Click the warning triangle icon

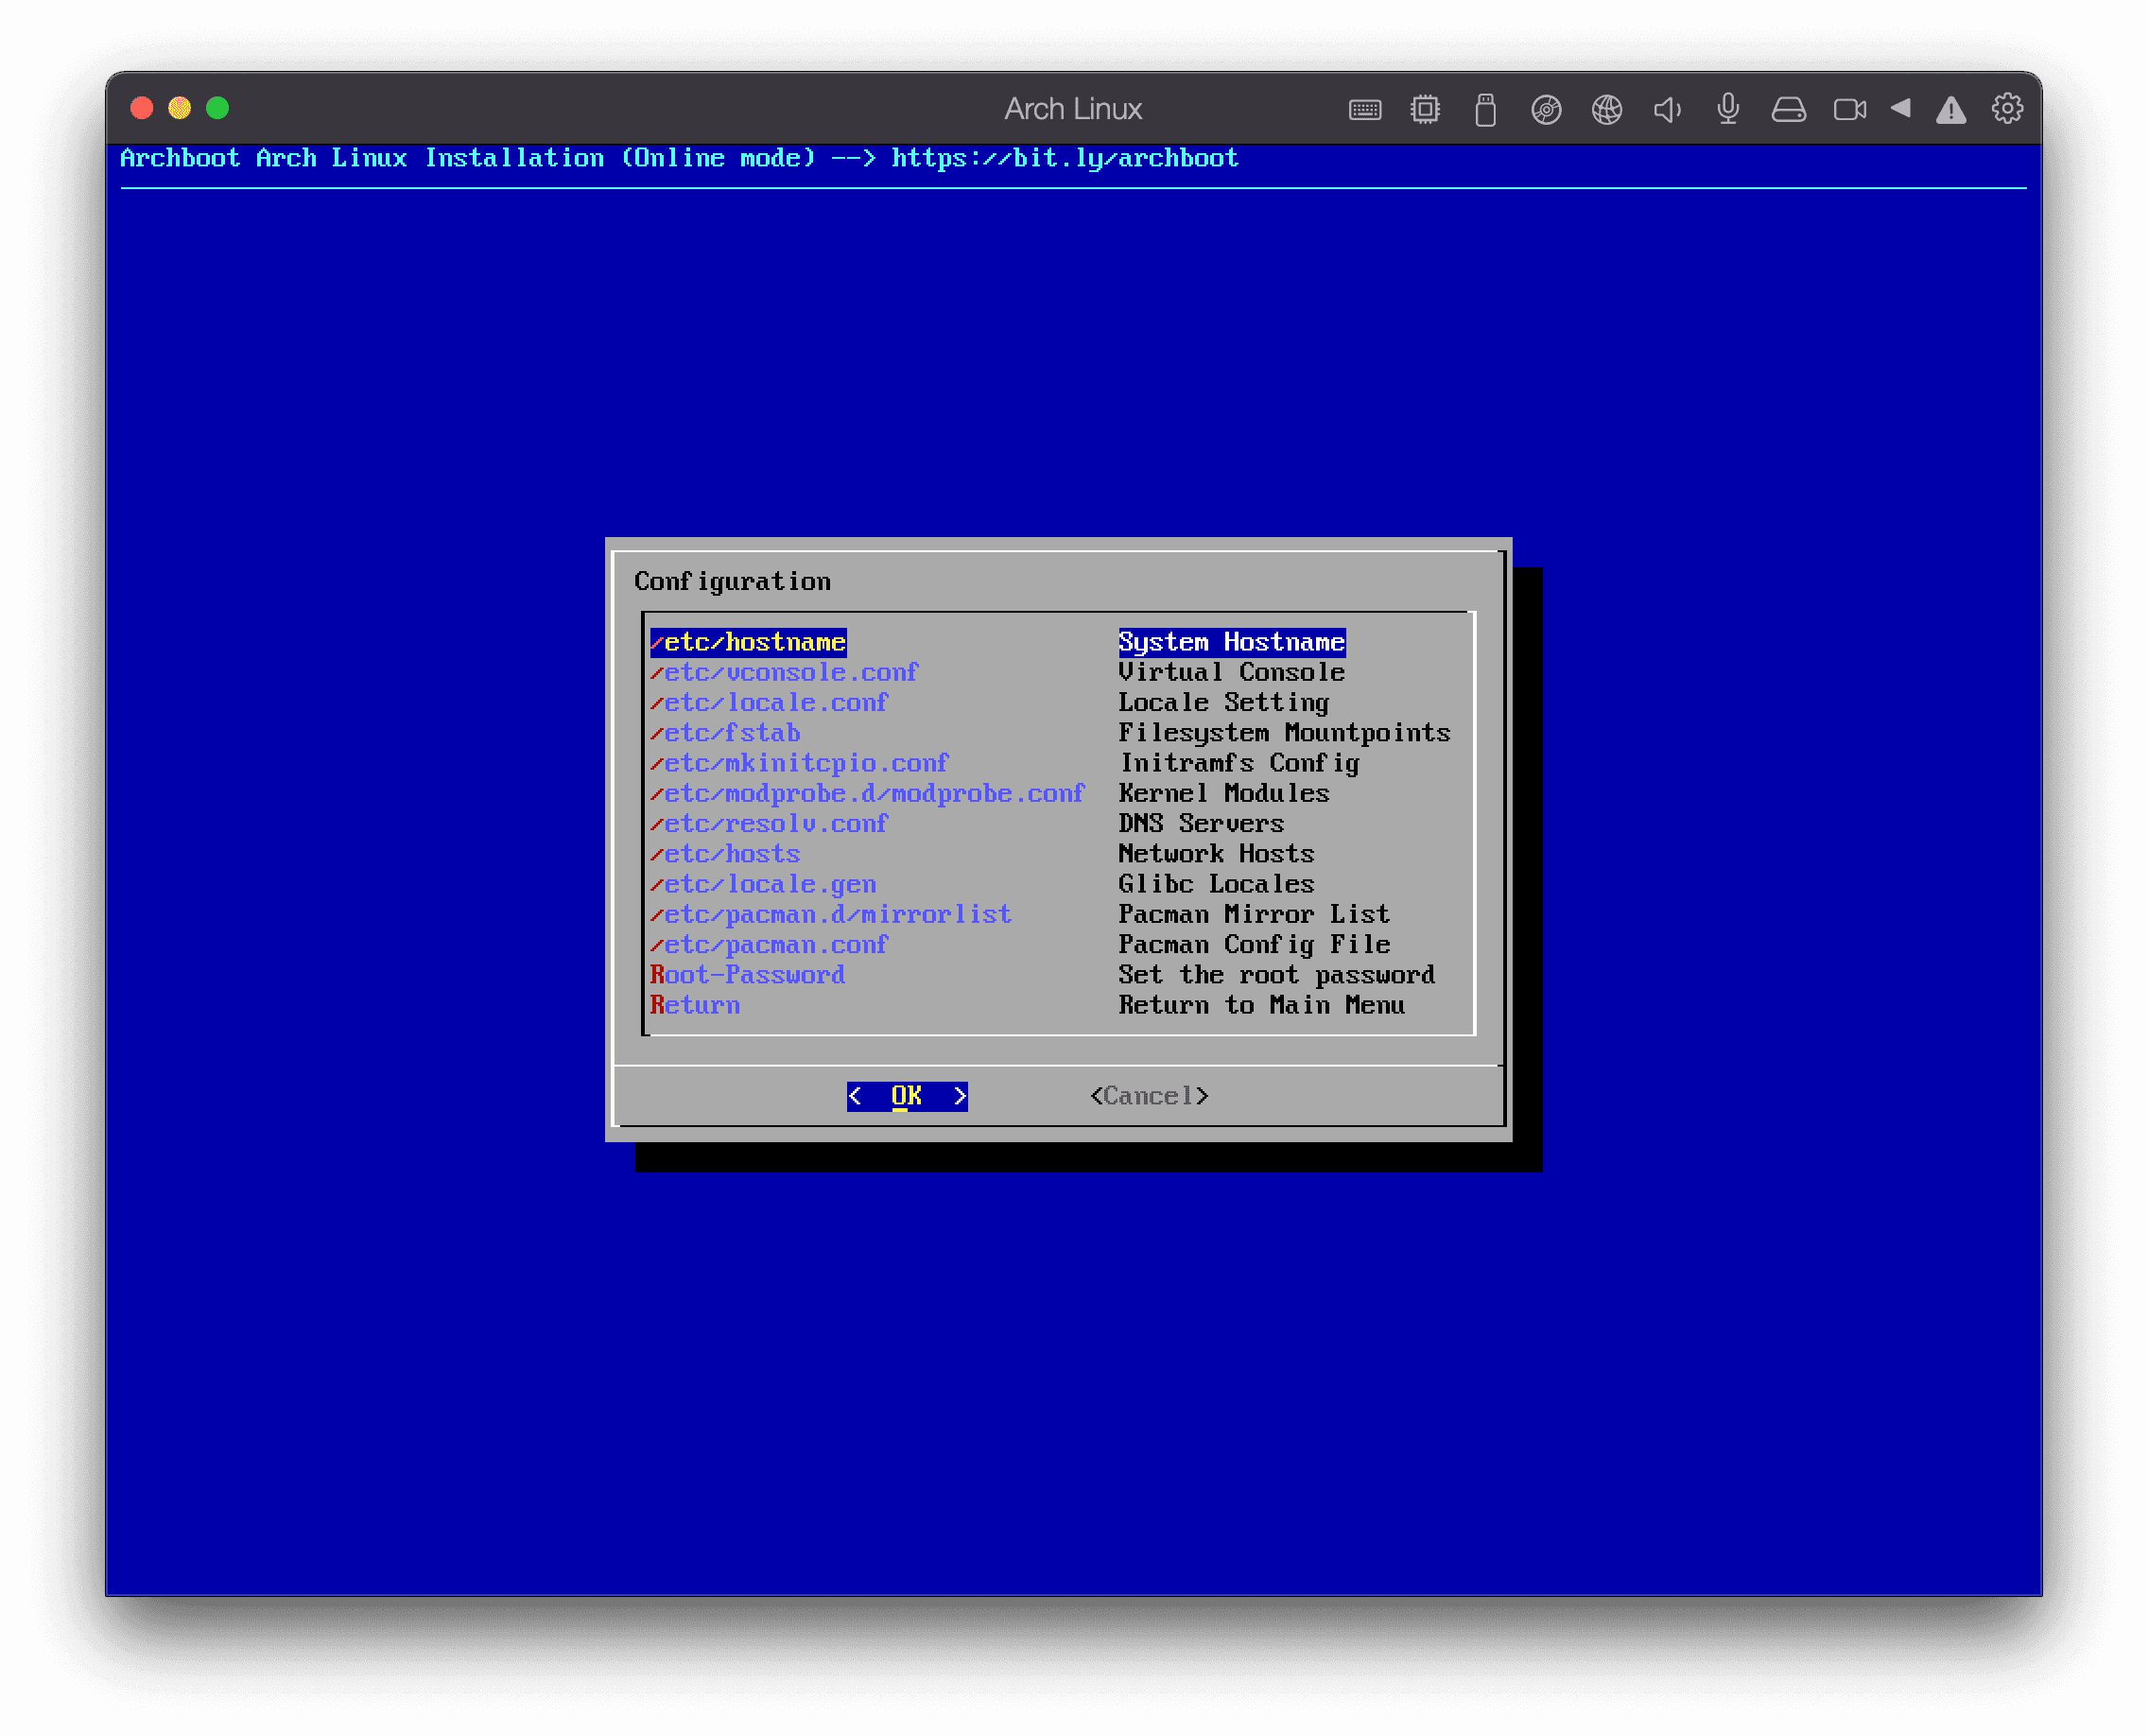(1951, 110)
